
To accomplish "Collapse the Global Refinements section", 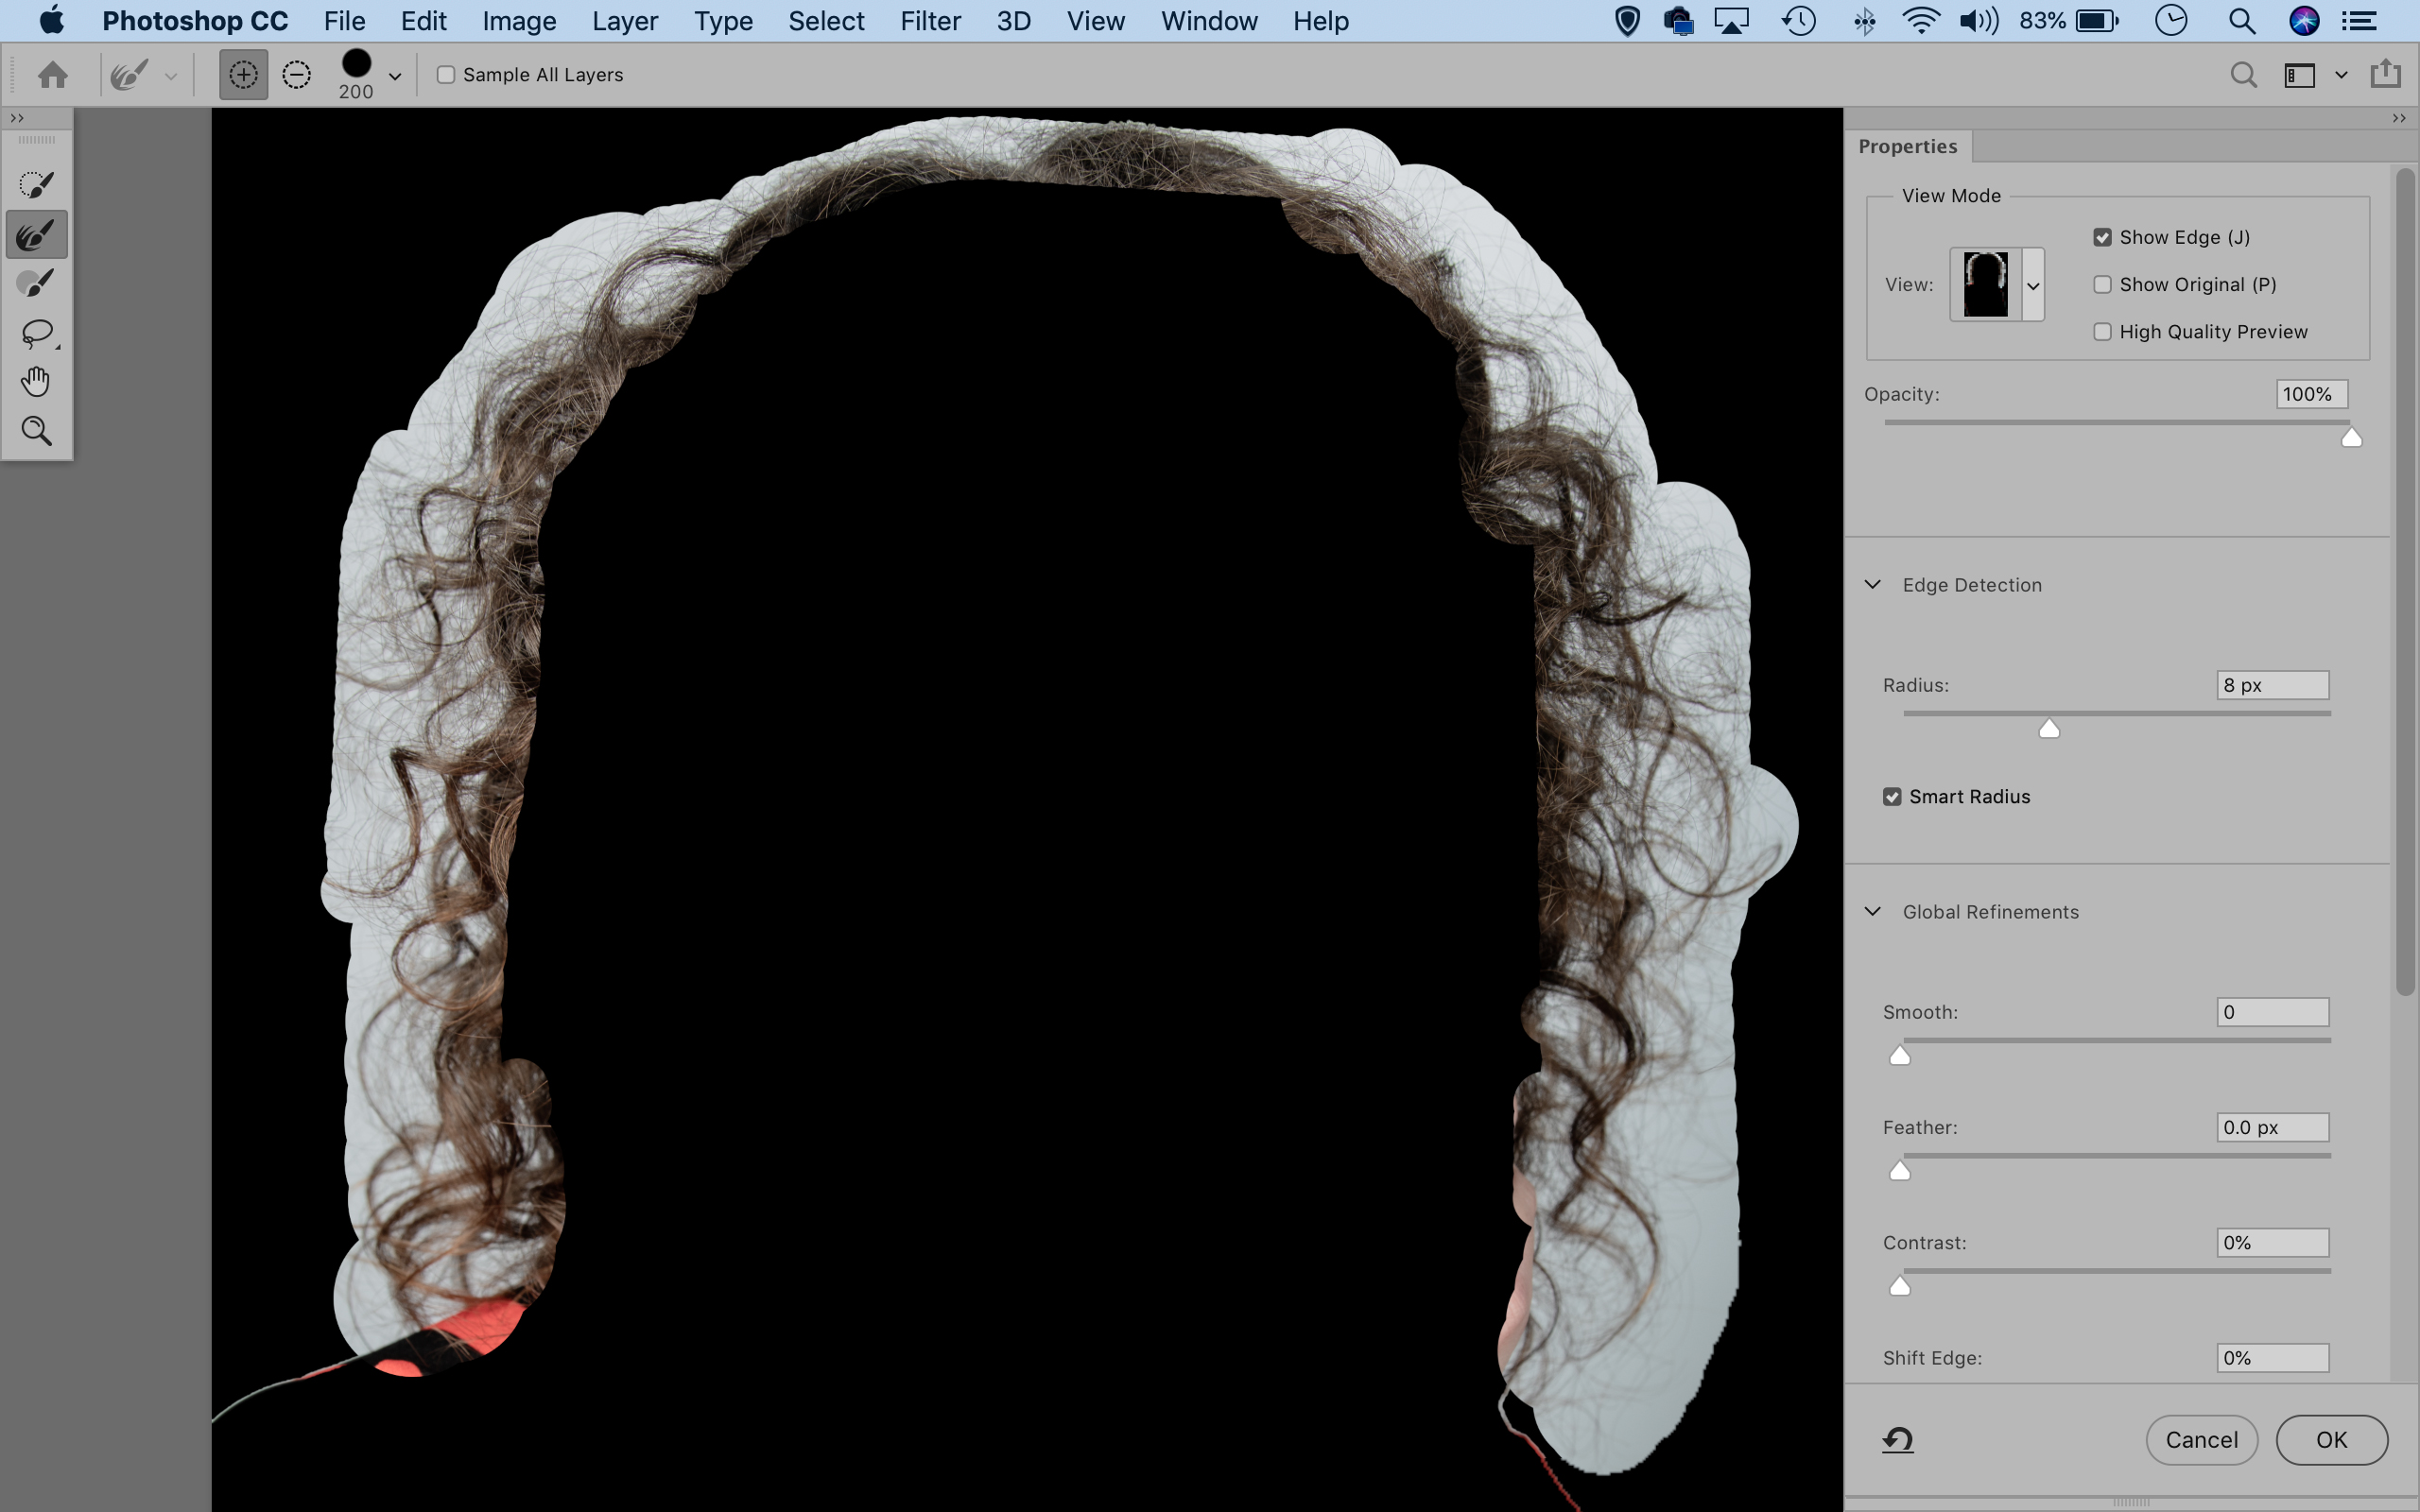I will [x=1871, y=909].
